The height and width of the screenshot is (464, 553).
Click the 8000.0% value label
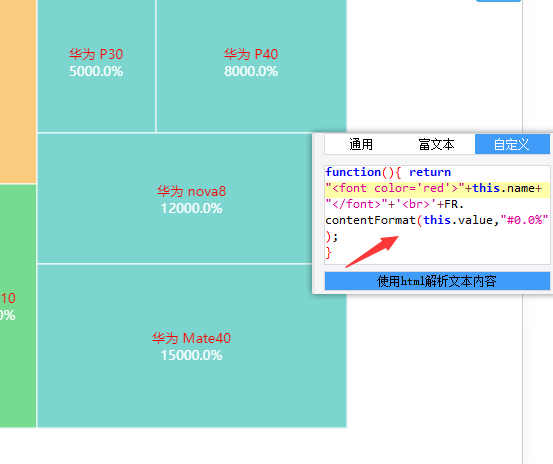[251, 72]
